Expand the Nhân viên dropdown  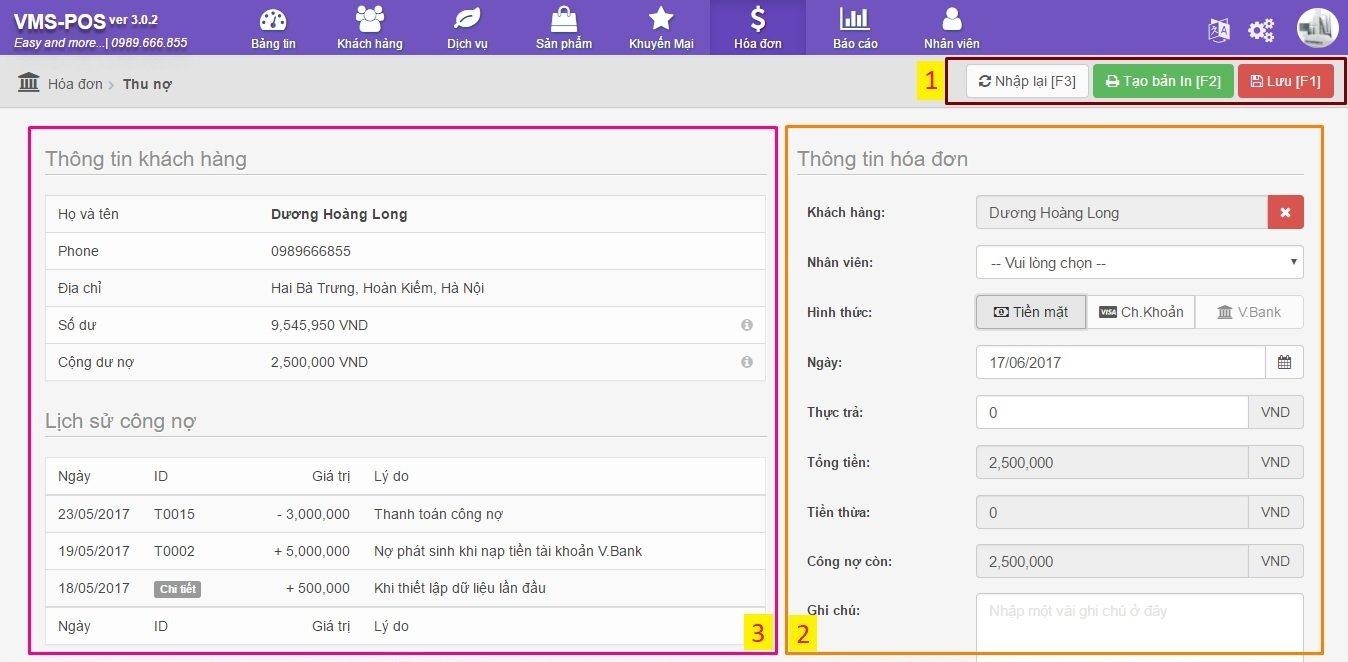click(1139, 262)
